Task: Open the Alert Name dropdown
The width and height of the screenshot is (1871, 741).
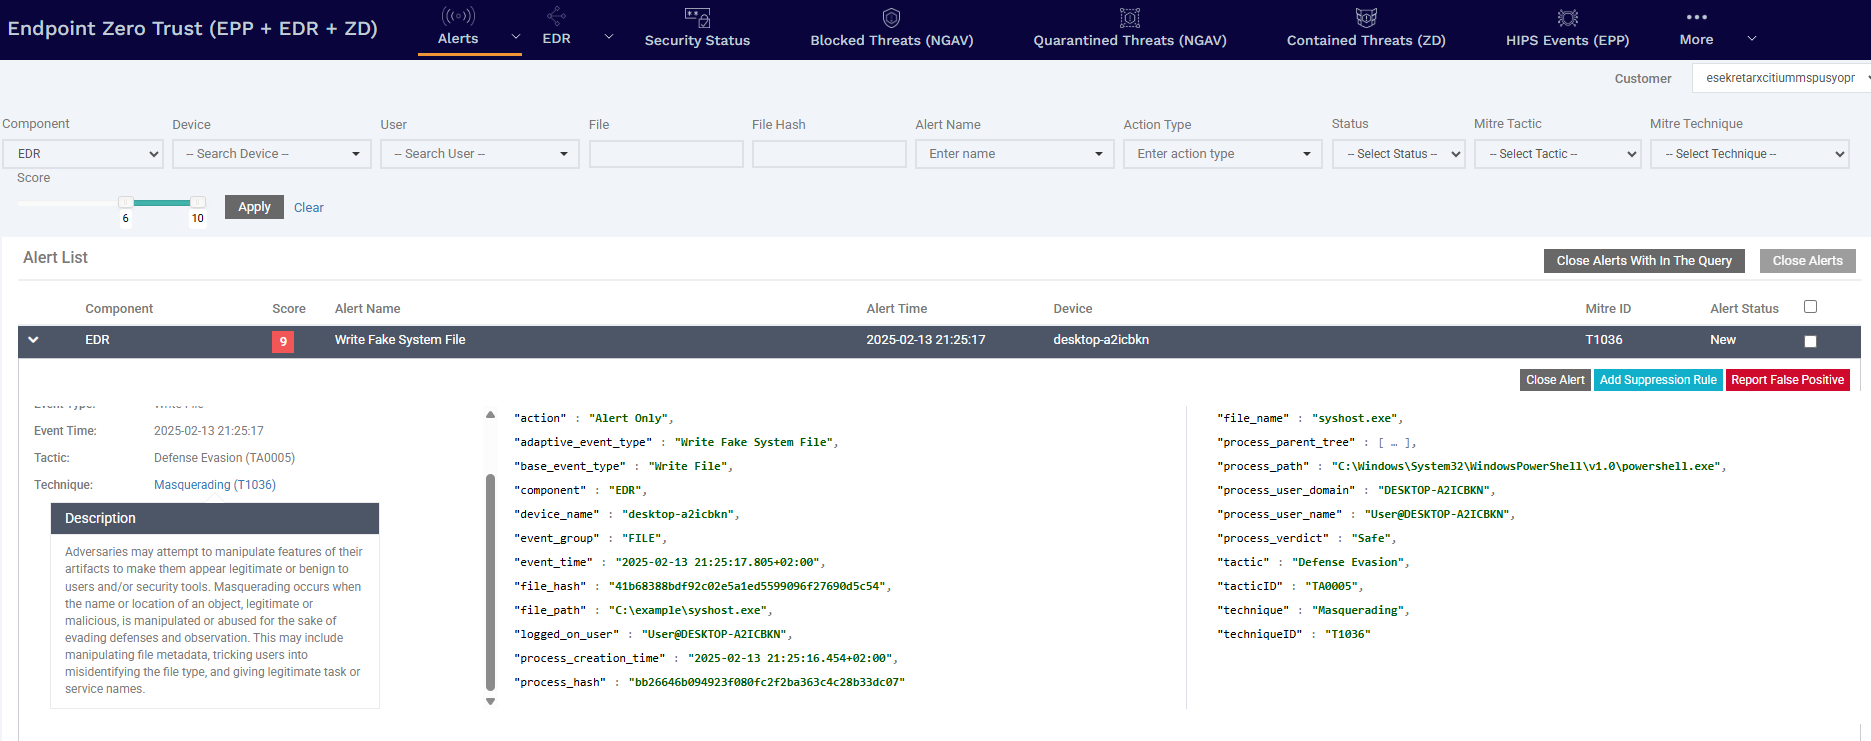Action: [x=1014, y=154]
